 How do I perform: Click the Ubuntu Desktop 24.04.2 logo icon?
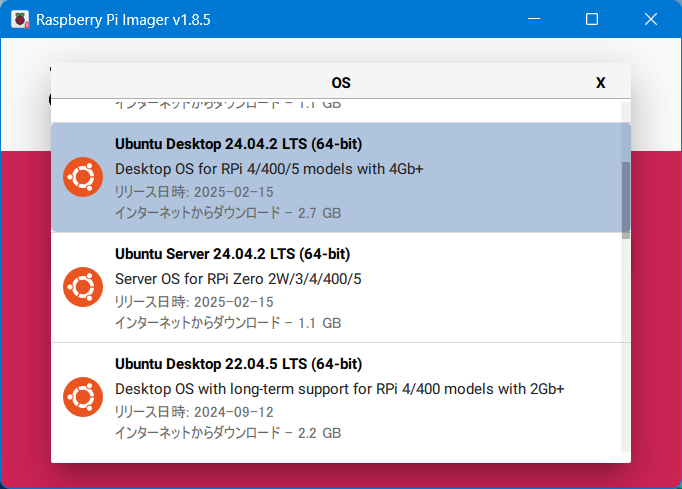(83, 177)
